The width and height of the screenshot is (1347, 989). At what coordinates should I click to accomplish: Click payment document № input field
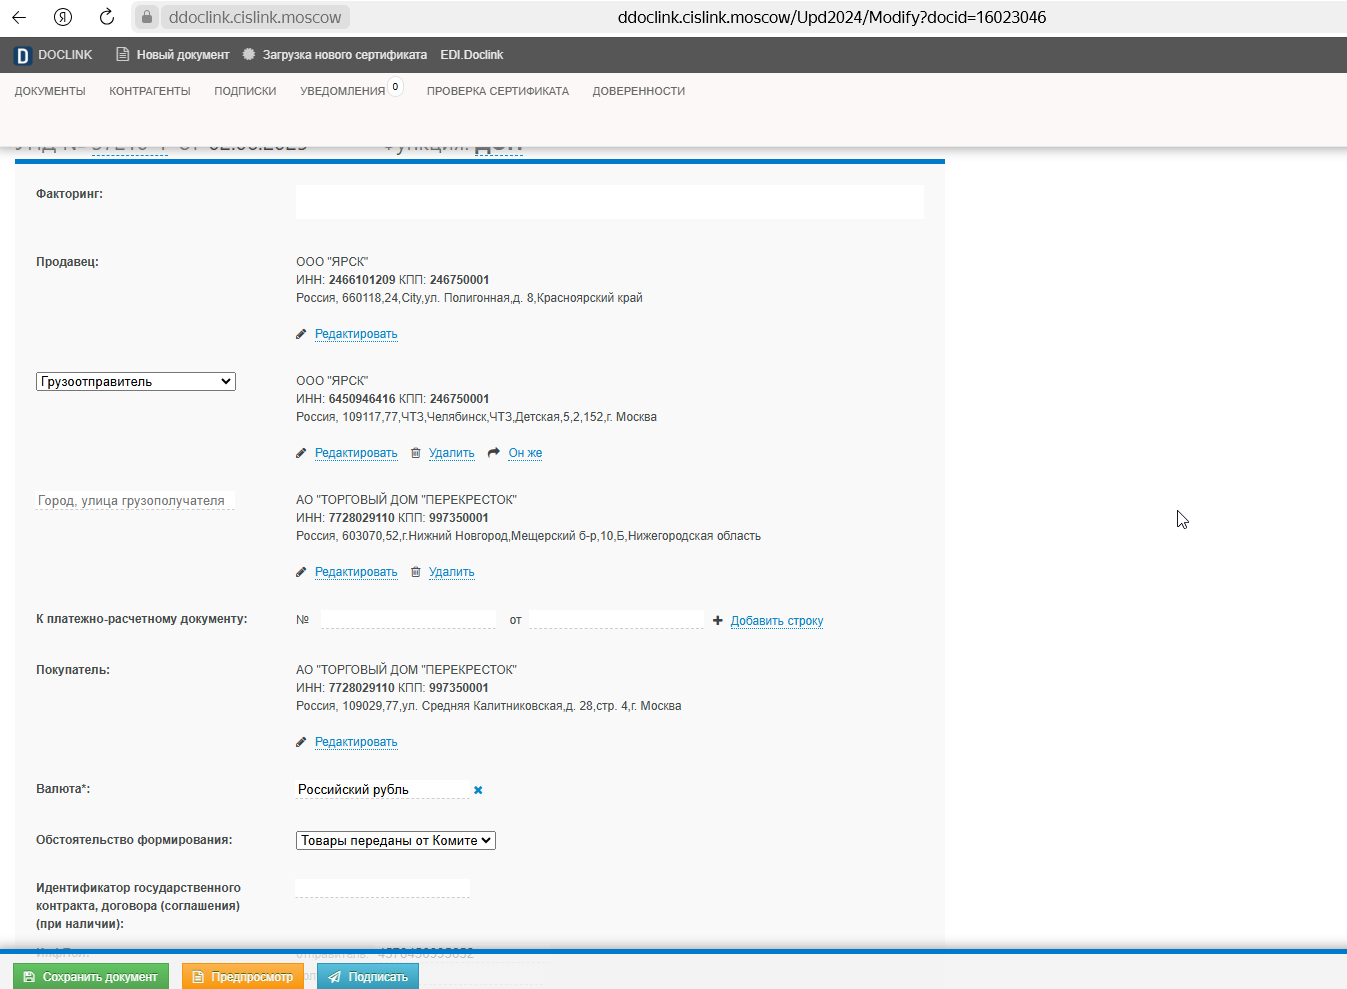(408, 620)
